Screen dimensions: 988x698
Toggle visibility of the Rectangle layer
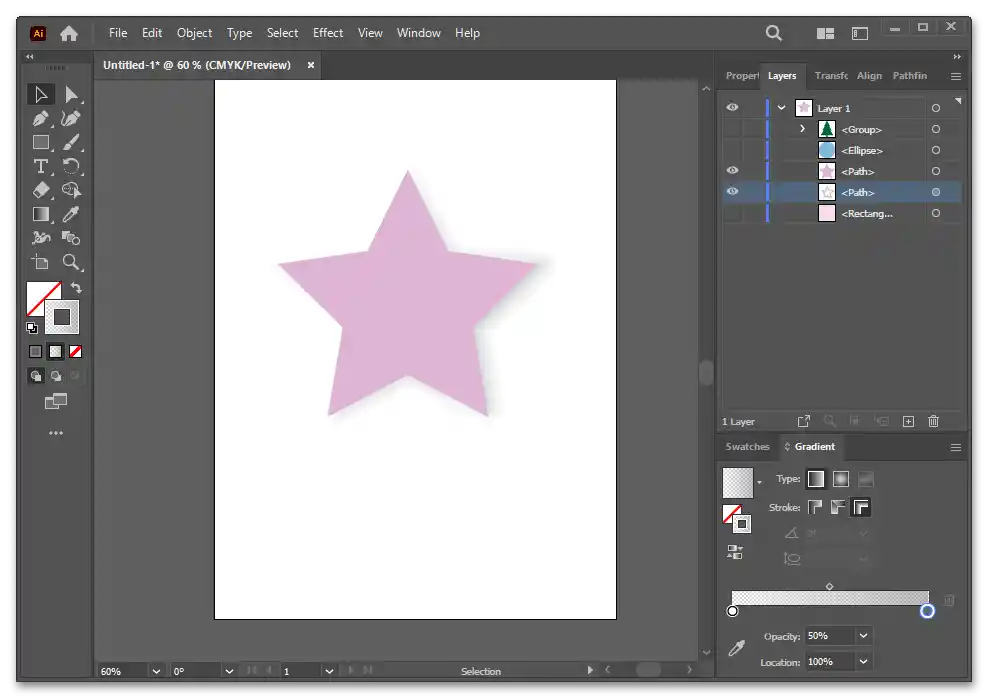coord(733,213)
